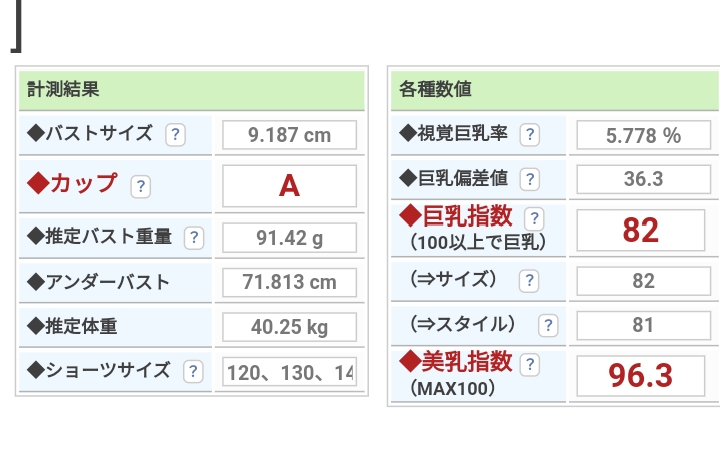
Task: Open the help icon next to カップ
Action: click(x=141, y=186)
